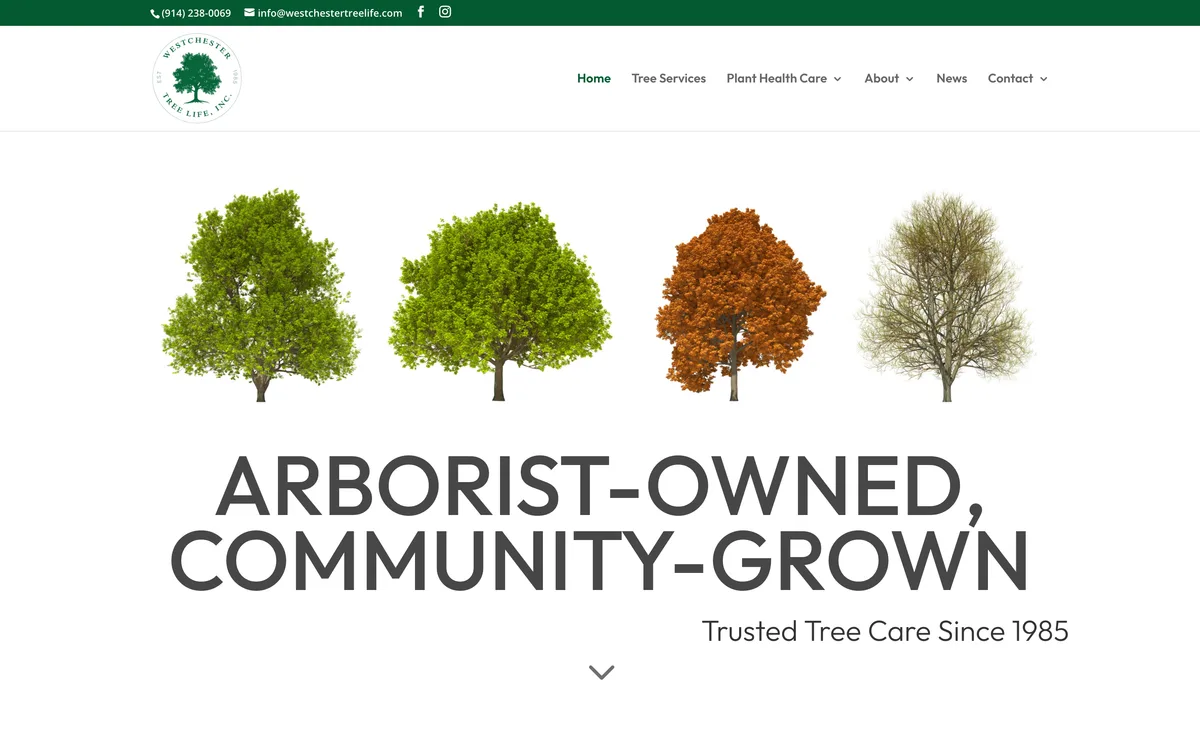This screenshot has width=1200, height=750.
Task: Click 'Trusted Tree Care Since 1985' text
Action: click(885, 631)
